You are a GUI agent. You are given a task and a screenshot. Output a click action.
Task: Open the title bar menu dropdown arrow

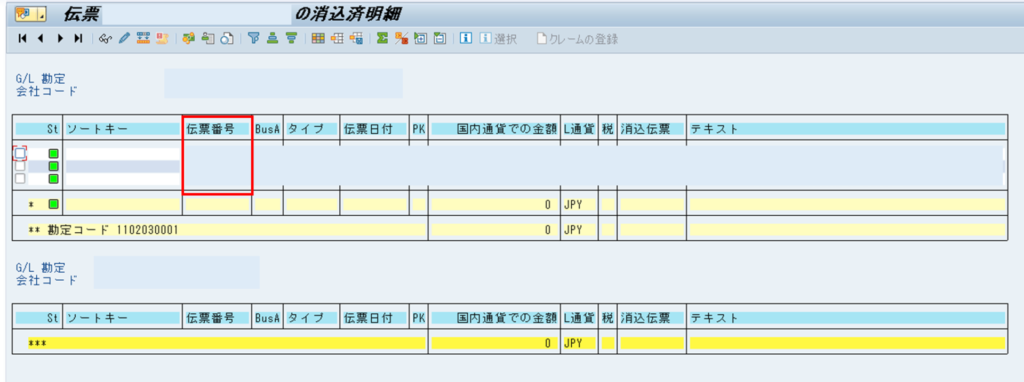42,14
